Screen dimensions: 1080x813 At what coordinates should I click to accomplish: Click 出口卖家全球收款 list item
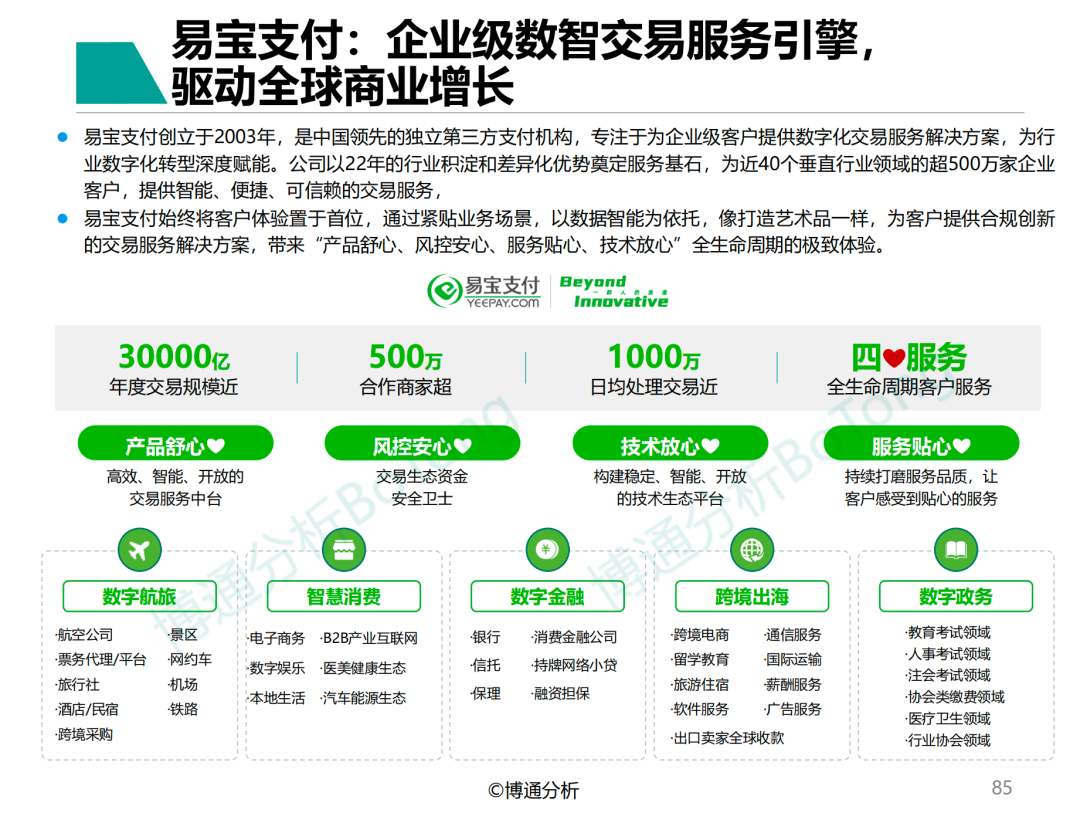tap(728, 738)
